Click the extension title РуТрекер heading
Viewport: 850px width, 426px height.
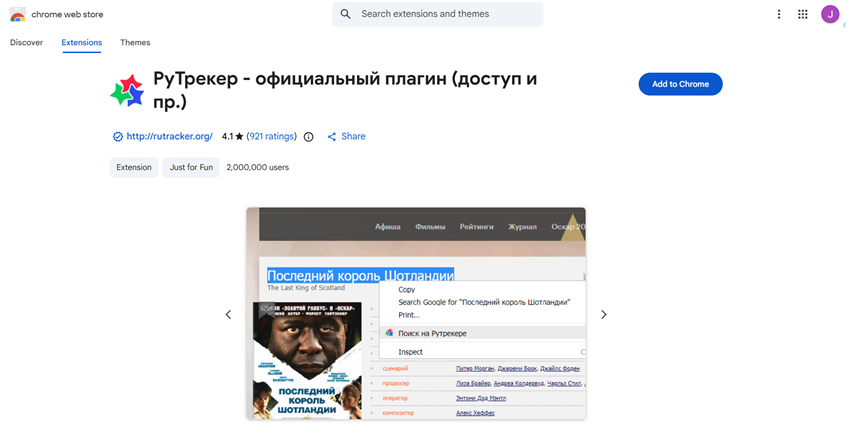pos(345,90)
